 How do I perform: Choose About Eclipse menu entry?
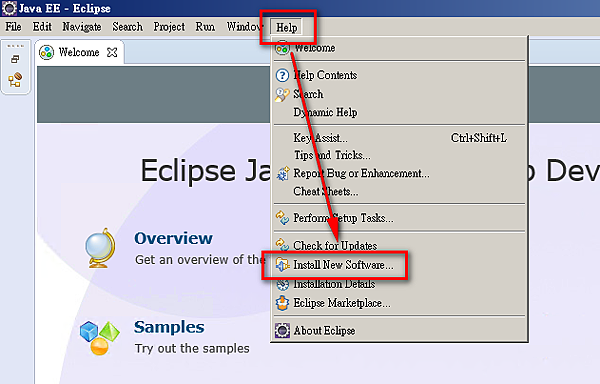click(x=400, y=330)
